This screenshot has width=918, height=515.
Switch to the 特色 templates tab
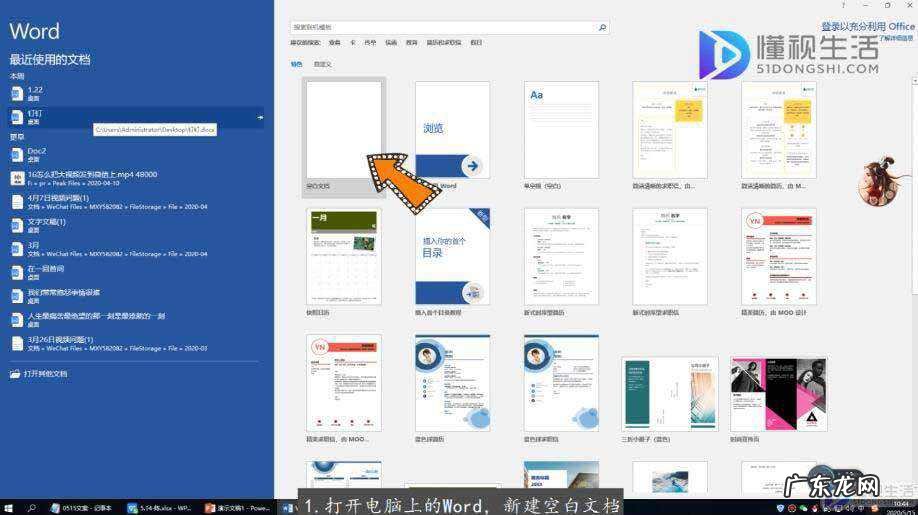click(x=297, y=64)
